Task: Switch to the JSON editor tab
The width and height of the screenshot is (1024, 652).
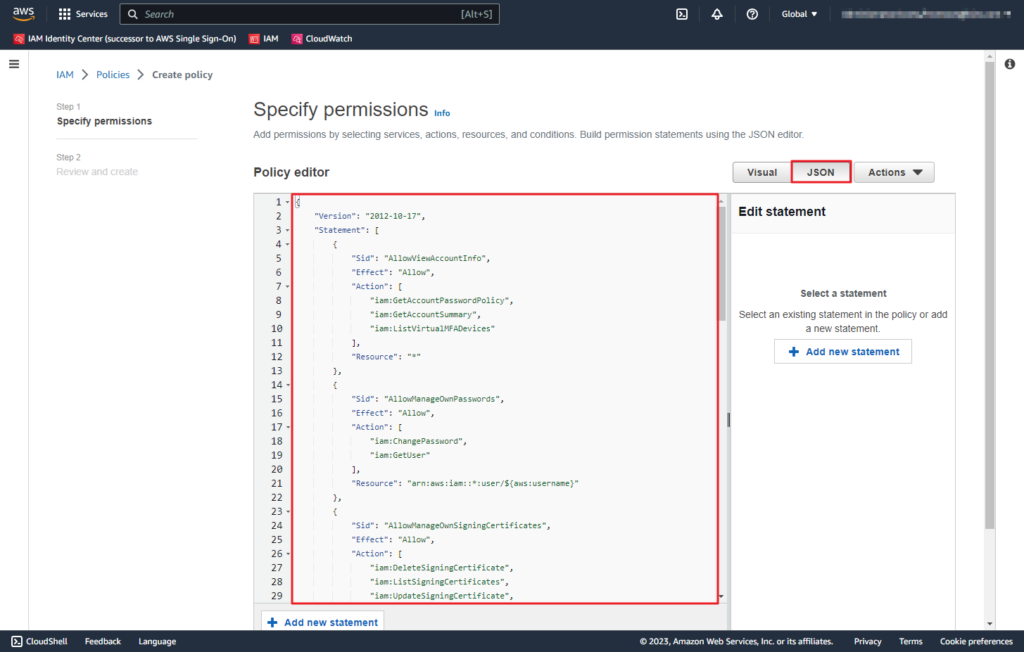Action: 821,172
